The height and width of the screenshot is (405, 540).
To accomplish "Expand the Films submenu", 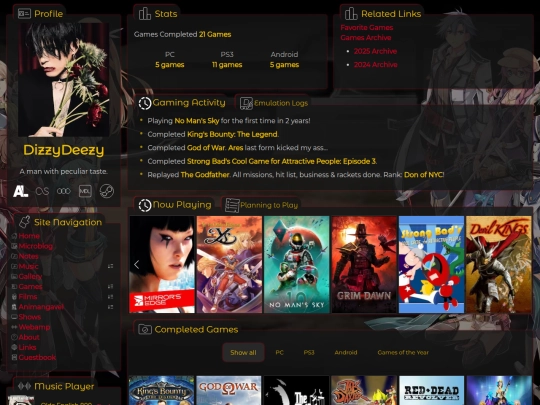I will (111, 297).
